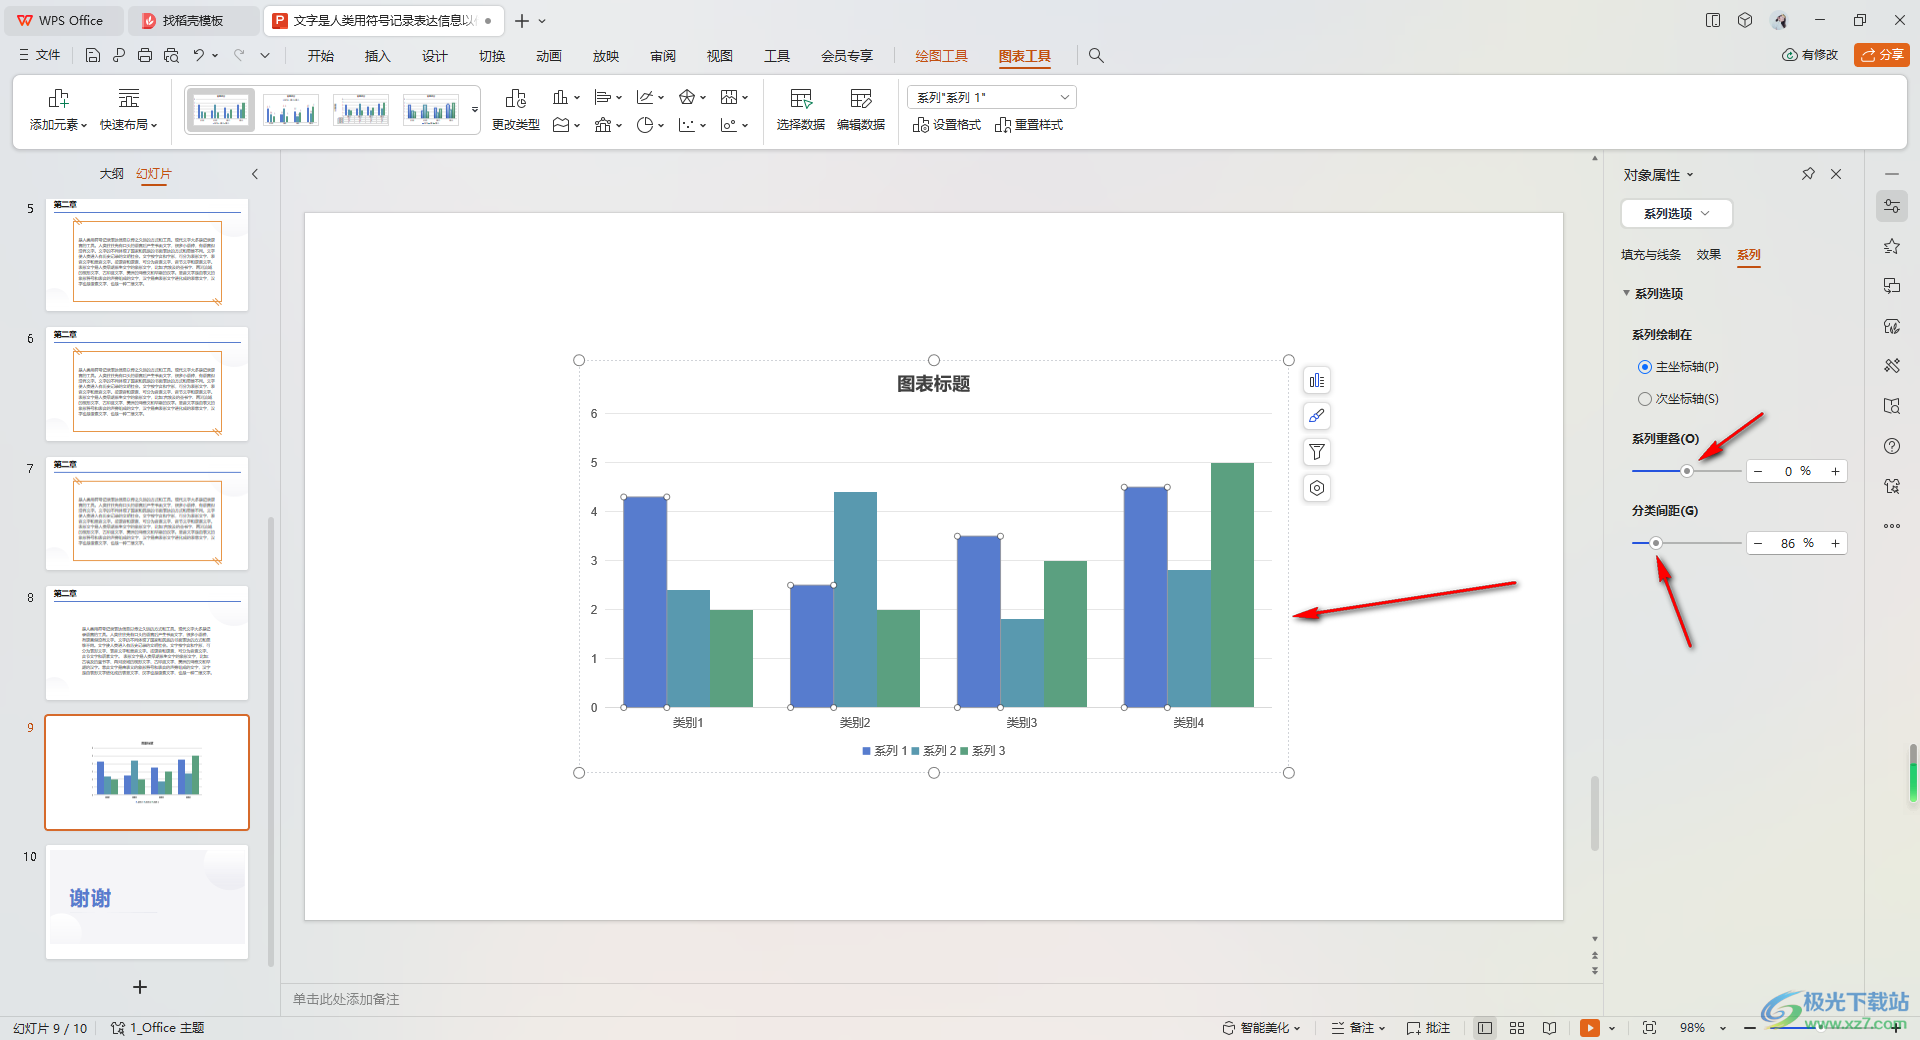The width and height of the screenshot is (1920, 1040).
Task: Open the 系列选项 dropdown in properties panel
Action: pos(1676,213)
